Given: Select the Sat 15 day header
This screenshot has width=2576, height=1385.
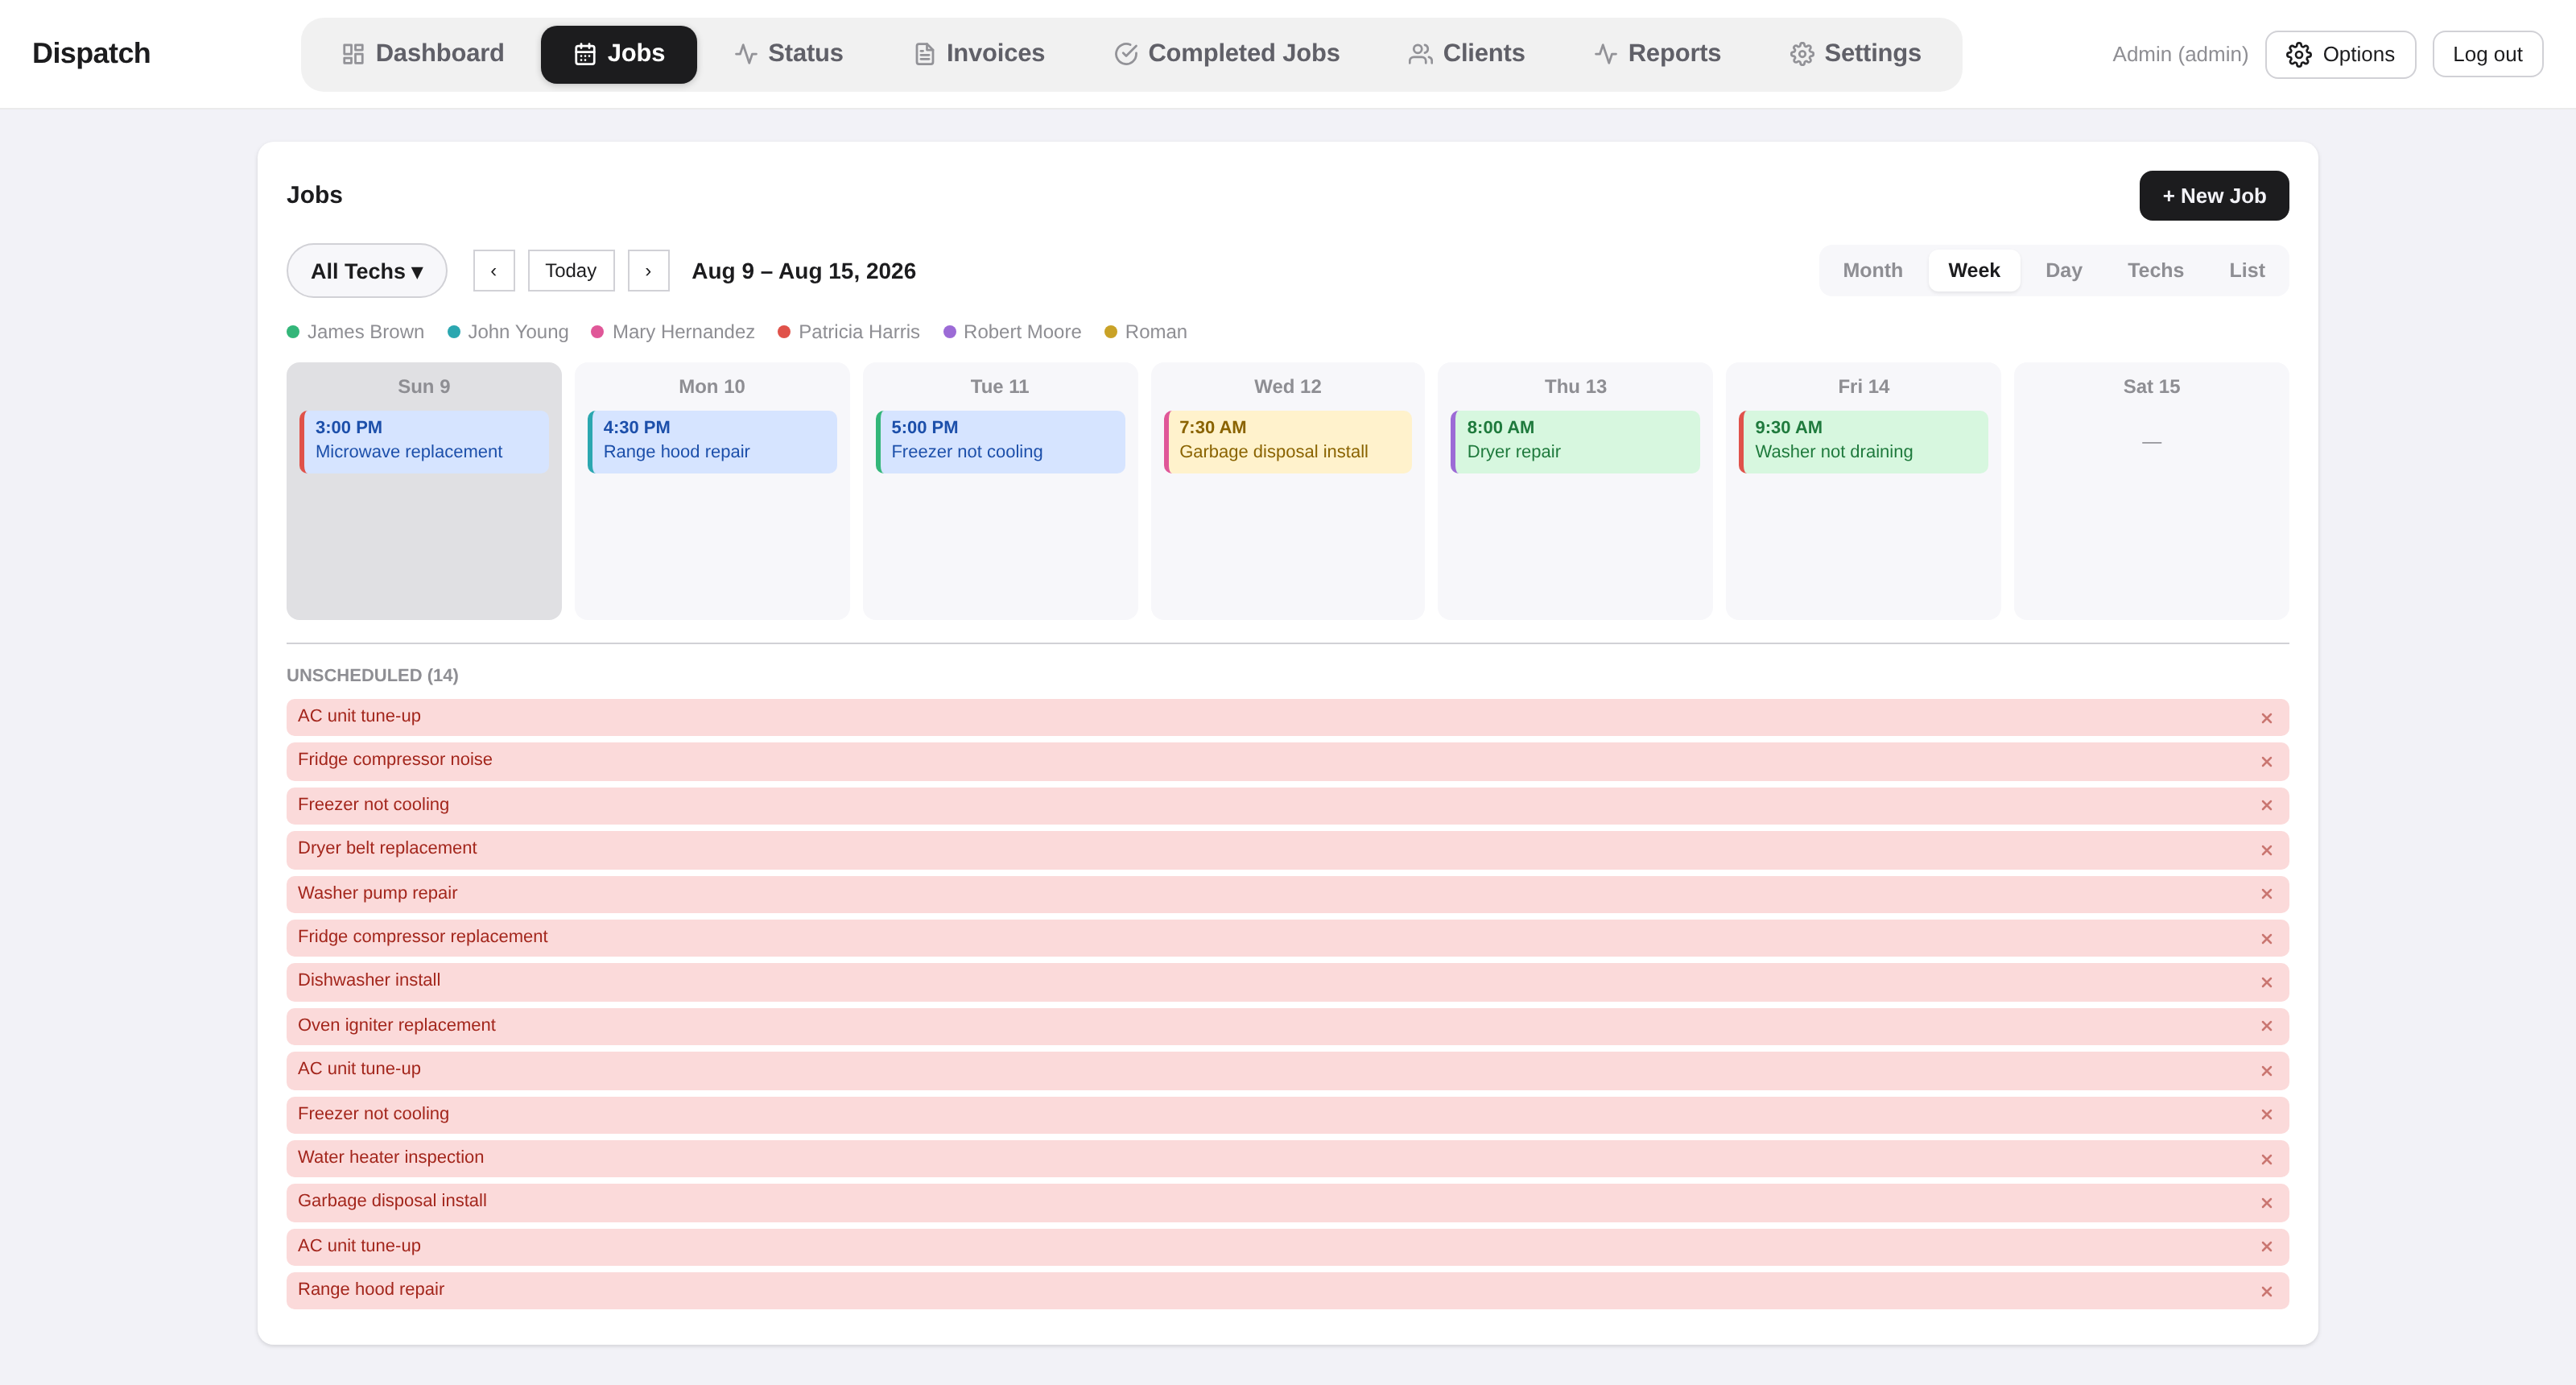Looking at the screenshot, I should [x=2151, y=387].
